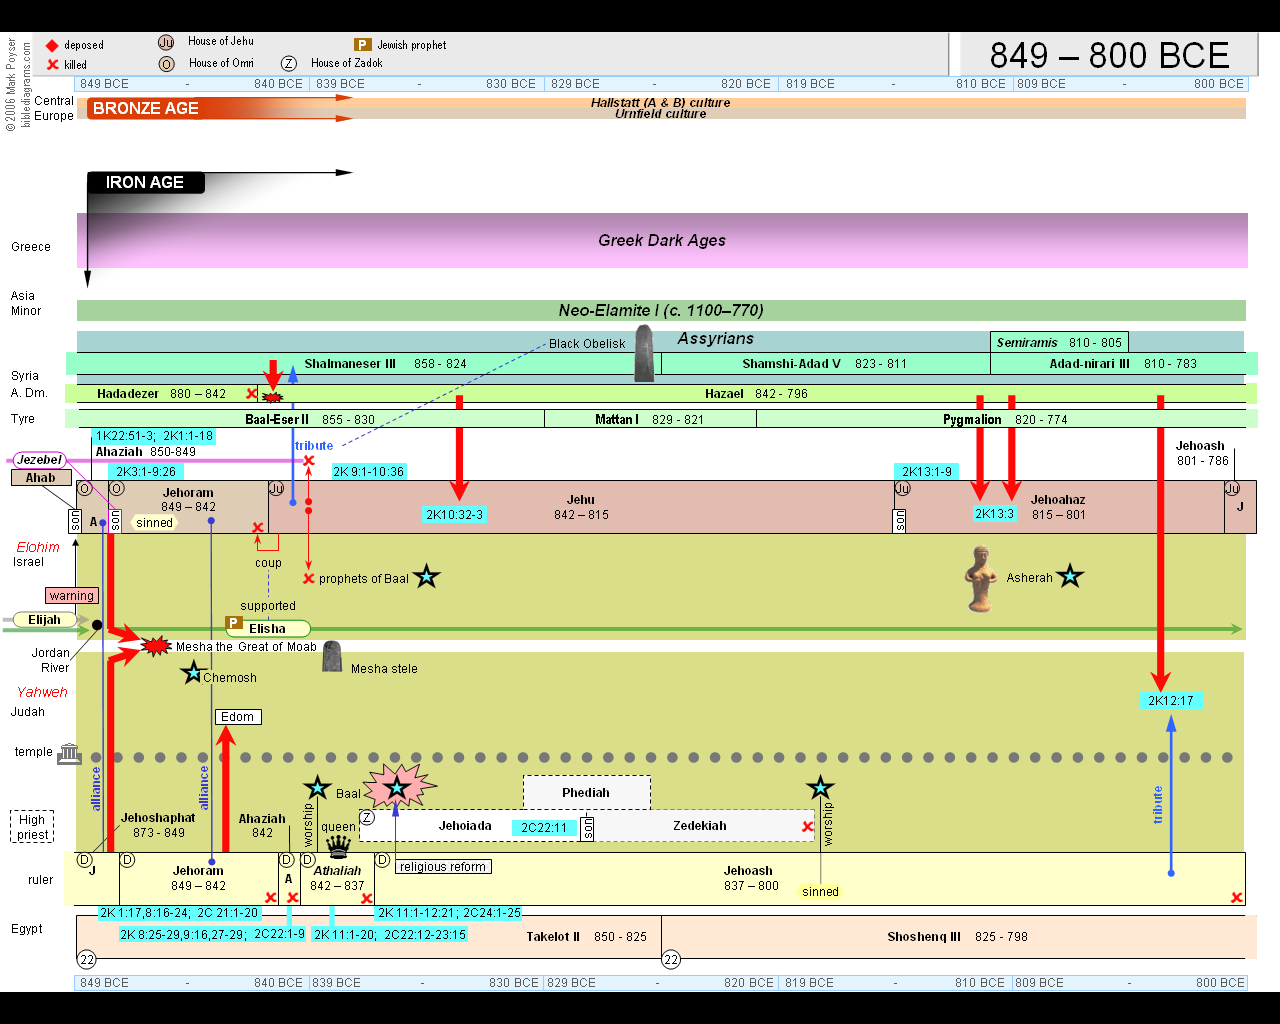Click the Mesha stele stone image
Viewport: 1280px width, 1024px height.
(x=332, y=656)
